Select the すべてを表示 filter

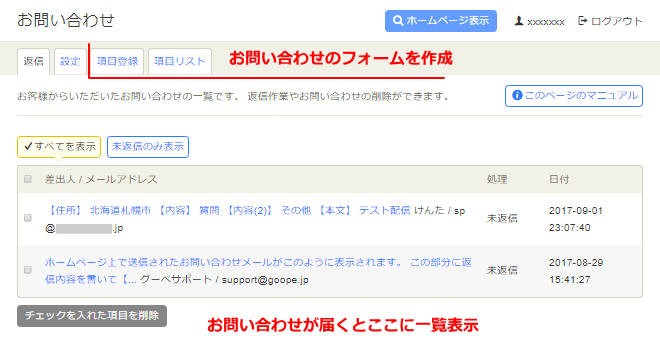click(59, 147)
